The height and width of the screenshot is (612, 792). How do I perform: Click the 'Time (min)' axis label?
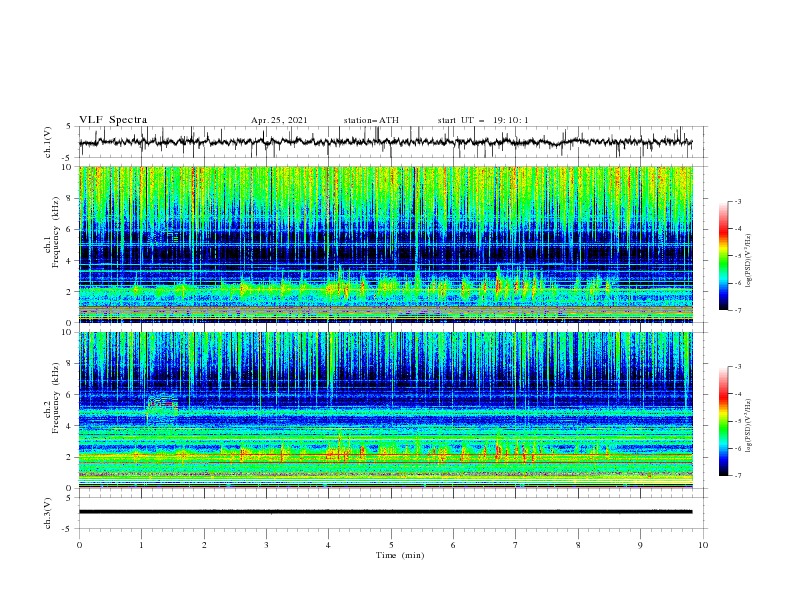pos(400,555)
